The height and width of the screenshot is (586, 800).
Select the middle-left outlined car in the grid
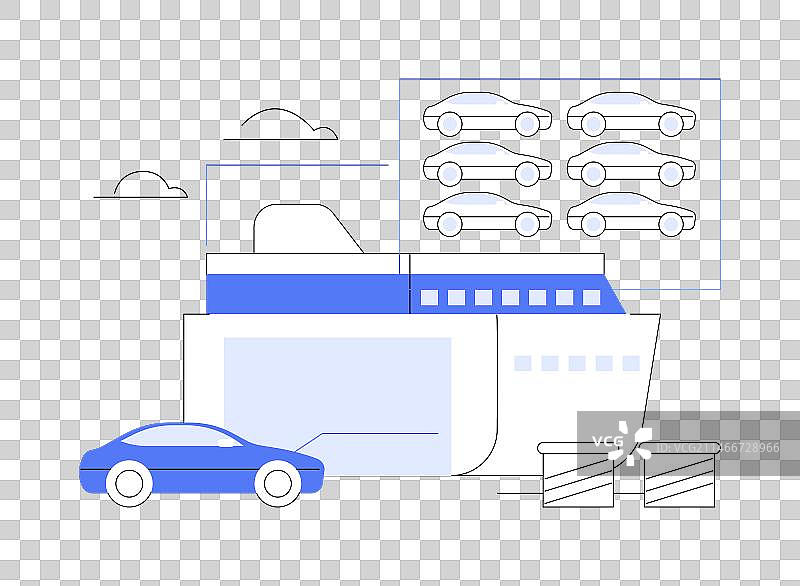(487, 164)
